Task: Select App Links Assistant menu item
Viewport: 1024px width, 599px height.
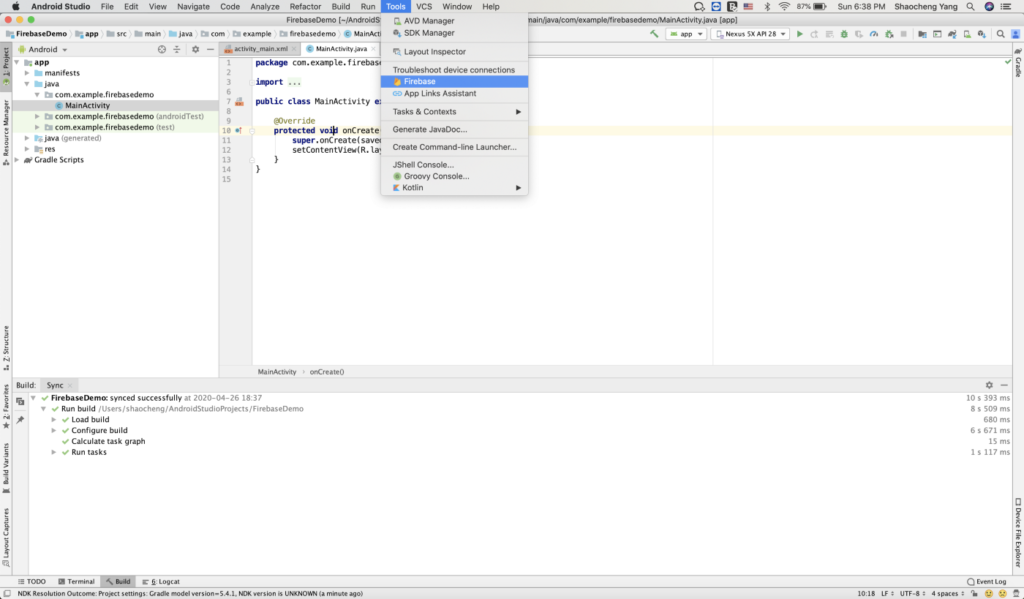Action: pyautogui.click(x=455, y=93)
